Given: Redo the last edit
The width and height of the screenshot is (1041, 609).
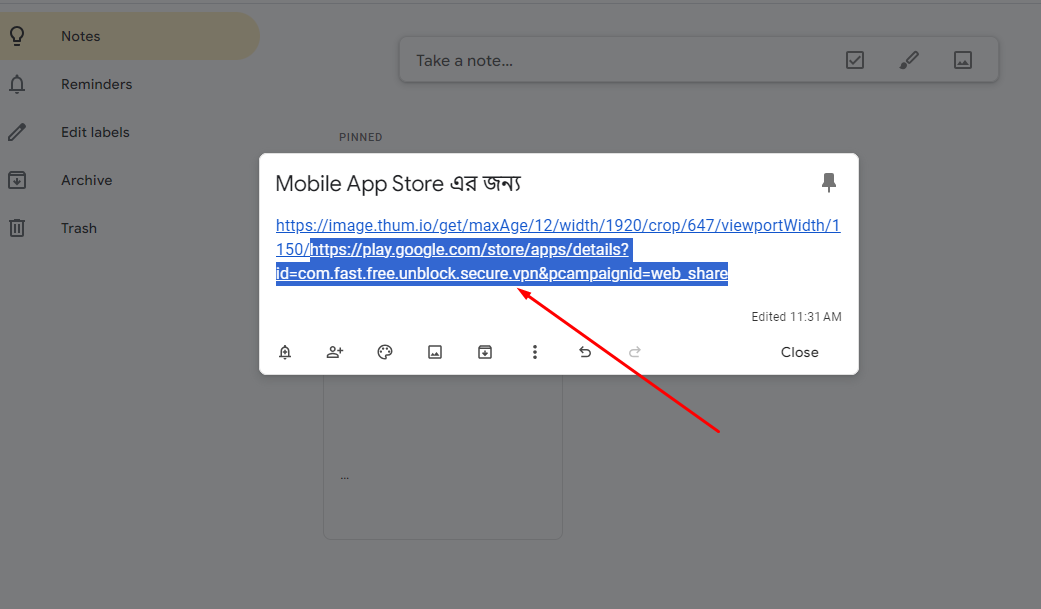Looking at the screenshot, I should (635, 352).
